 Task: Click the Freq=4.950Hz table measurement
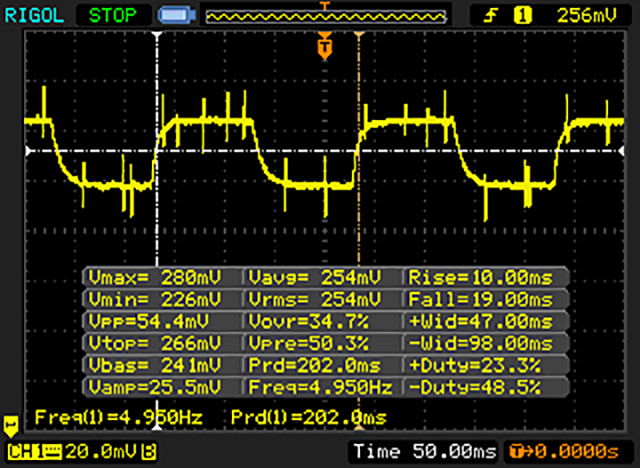[320, 387]
